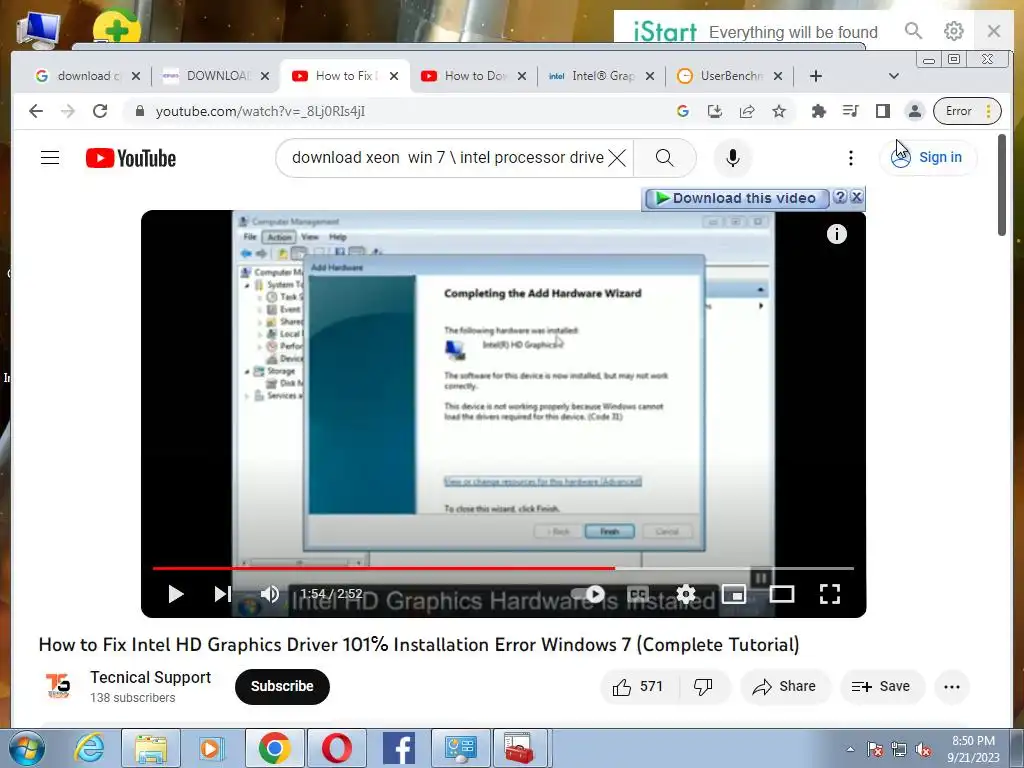Click the share this page icon
Image resolution: width=1024 pixels, height=768 pixels.
[x=746, y=112]
